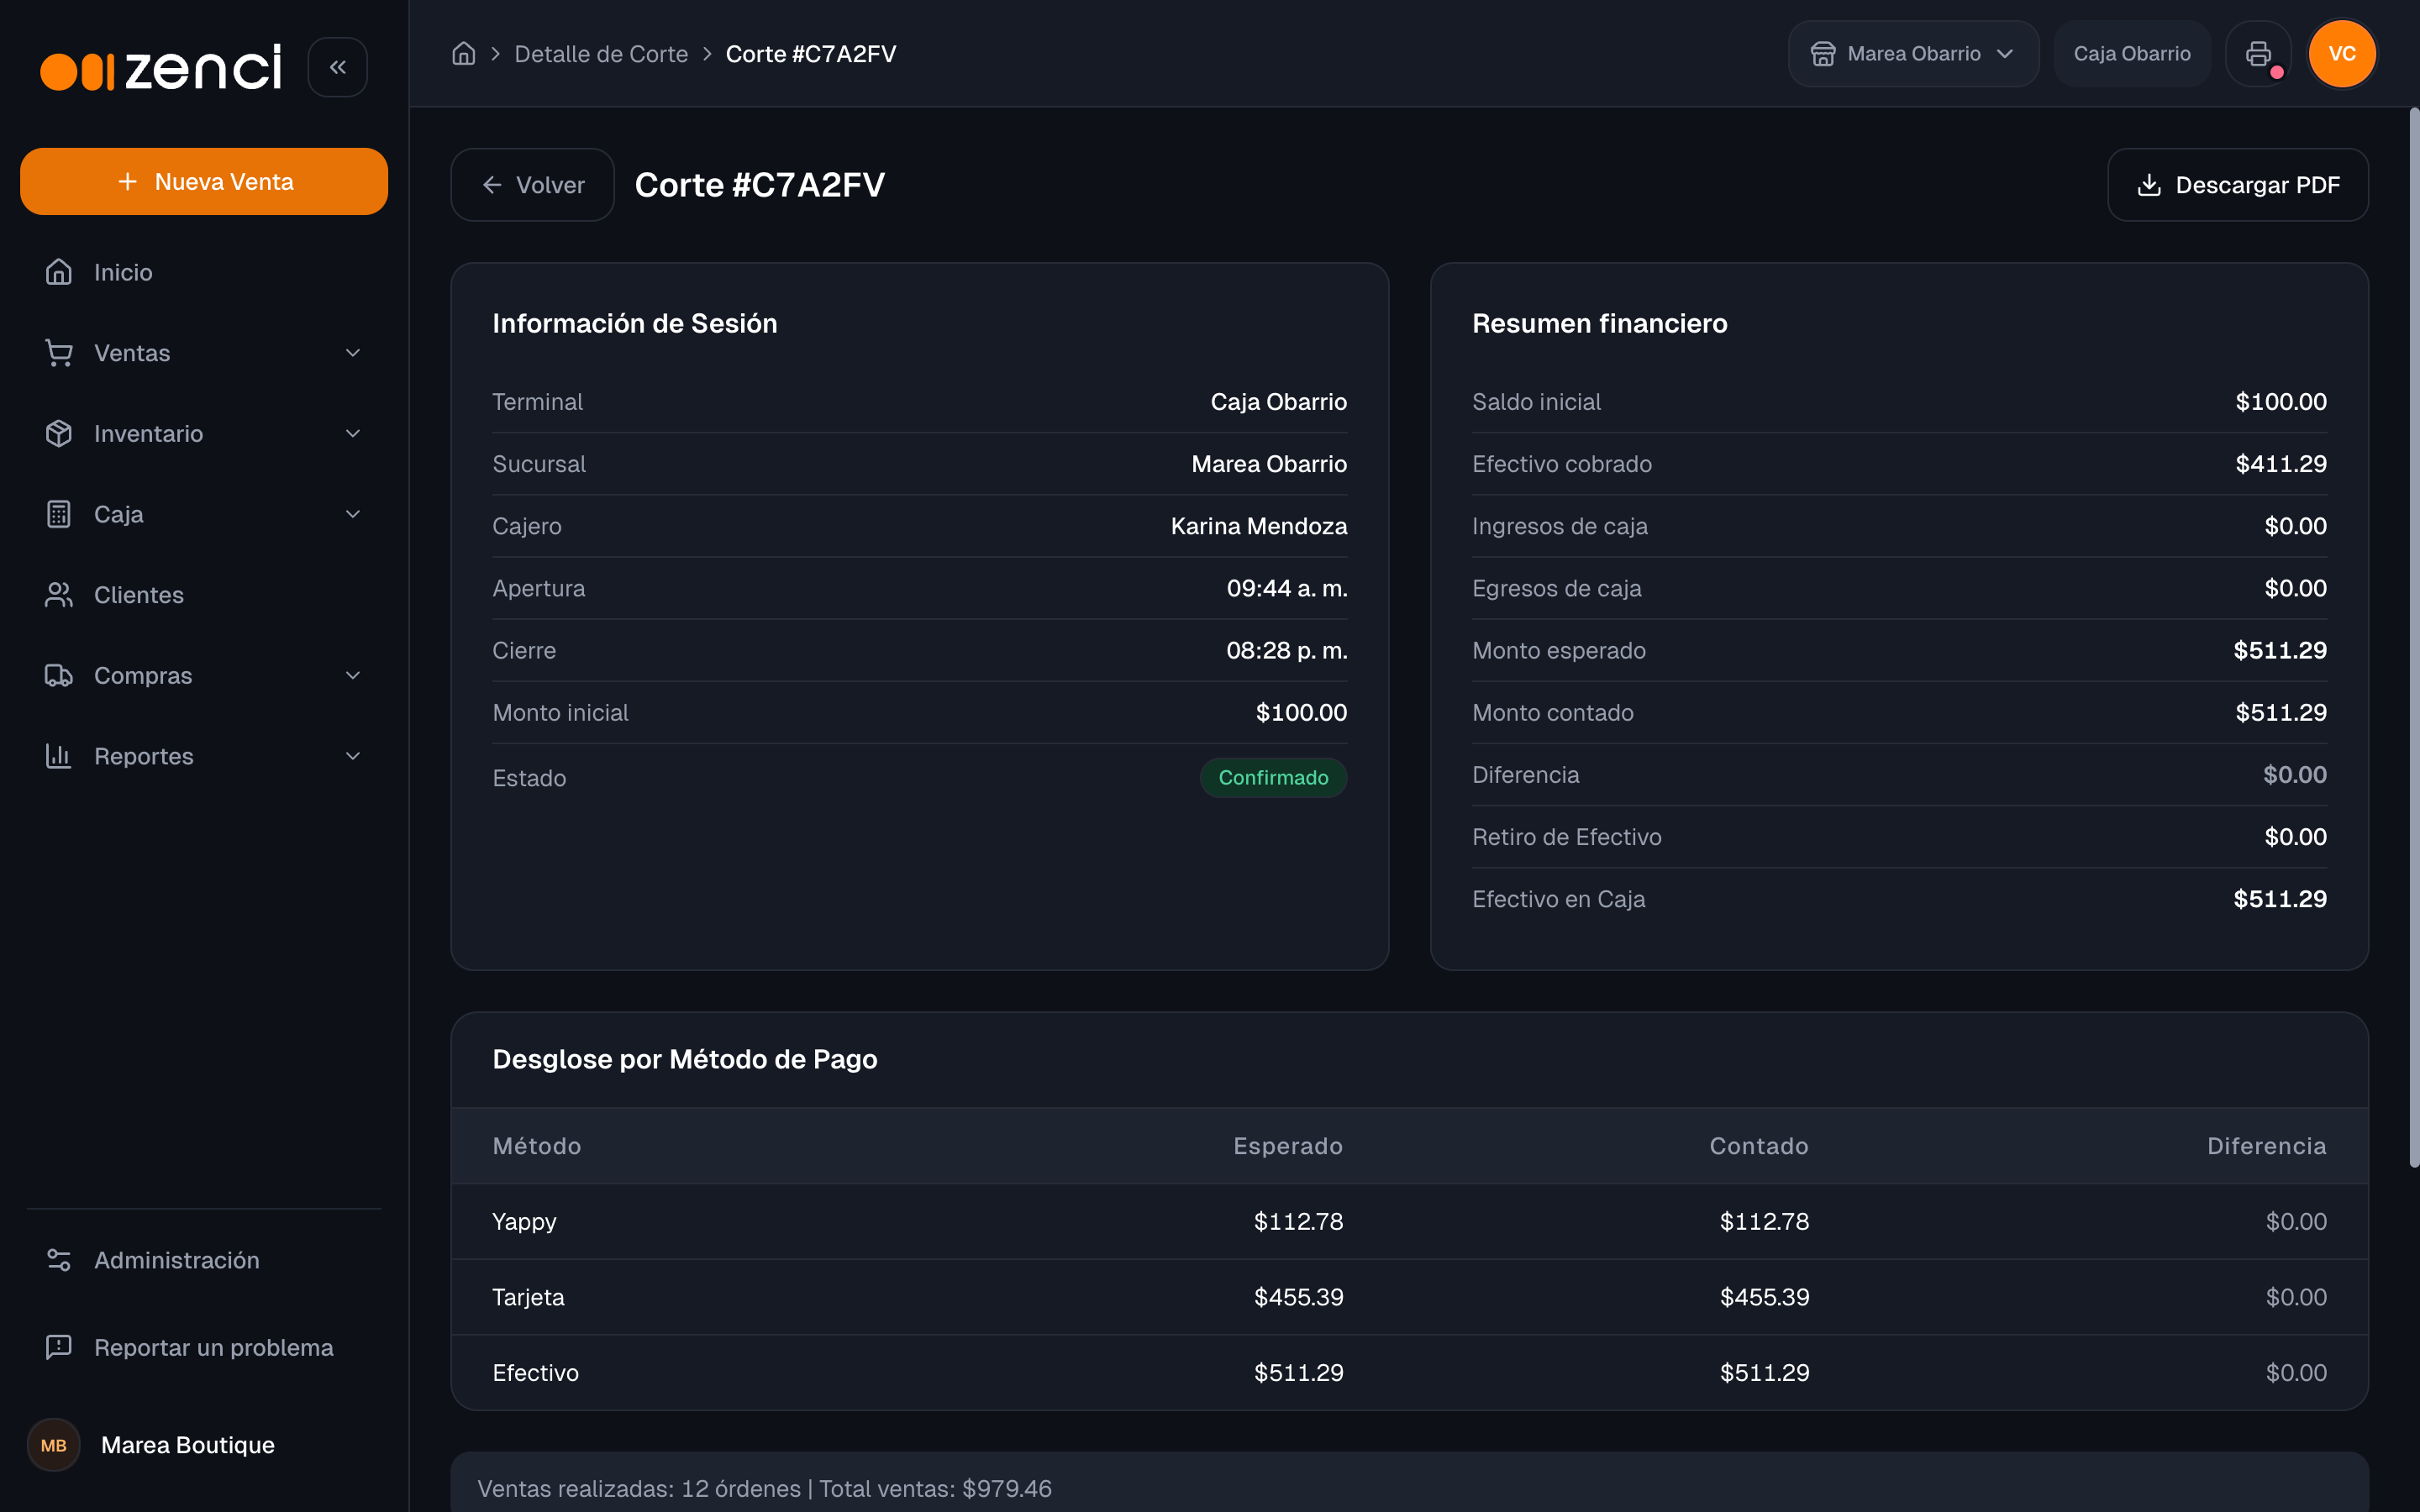
Task: Click the Administración sliders icon
Action: click(59, 1260)
